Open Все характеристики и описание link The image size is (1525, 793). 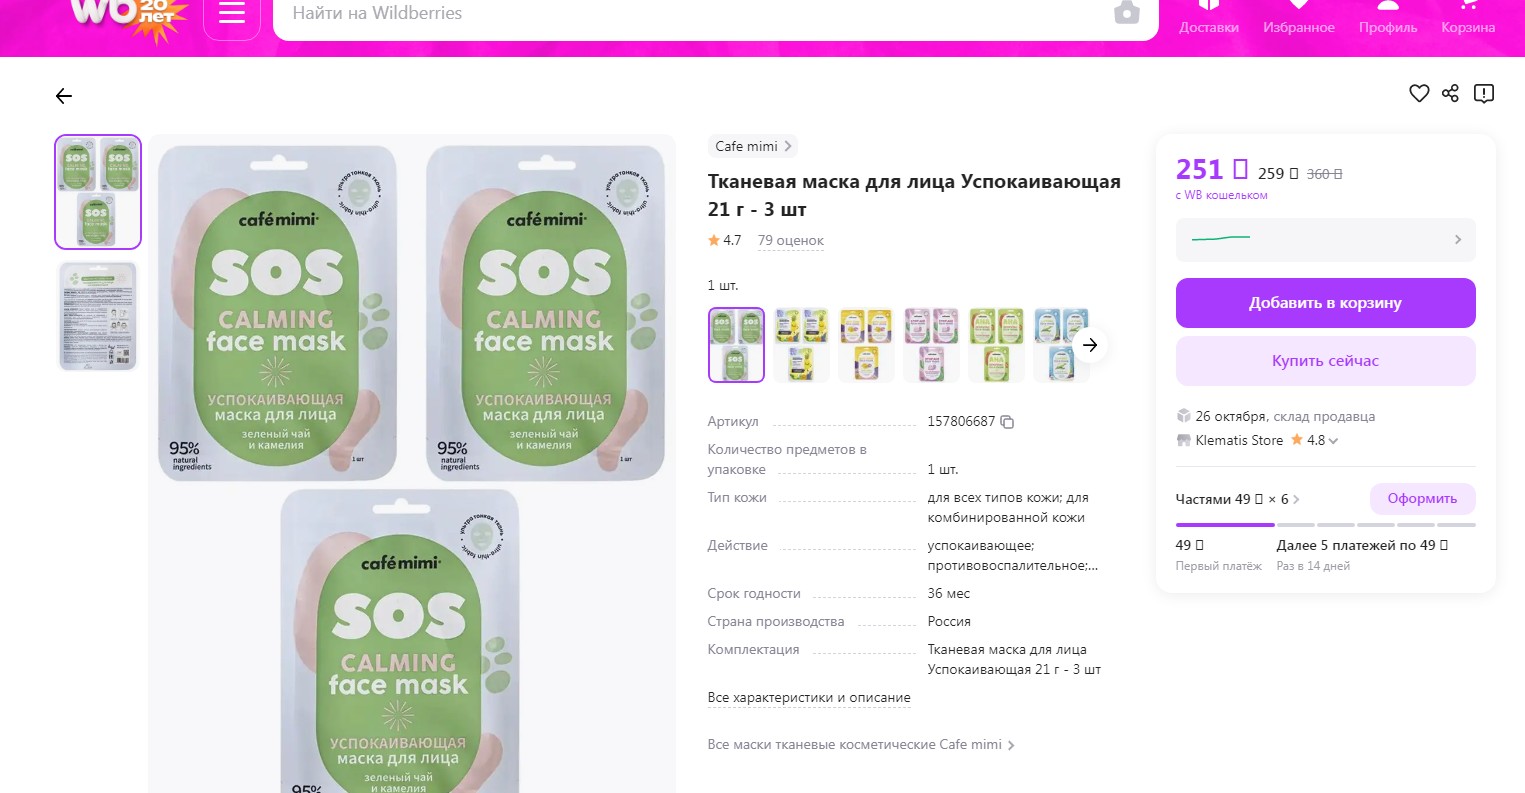tap(809, 698)
